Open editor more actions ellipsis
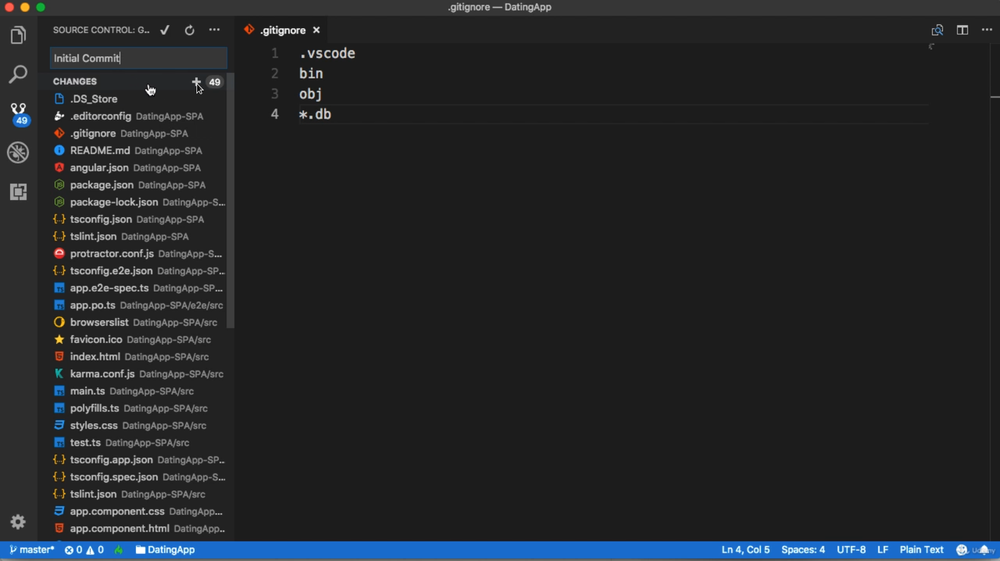The height and width of the screenshot is (561, 1000). coord(987,30)
